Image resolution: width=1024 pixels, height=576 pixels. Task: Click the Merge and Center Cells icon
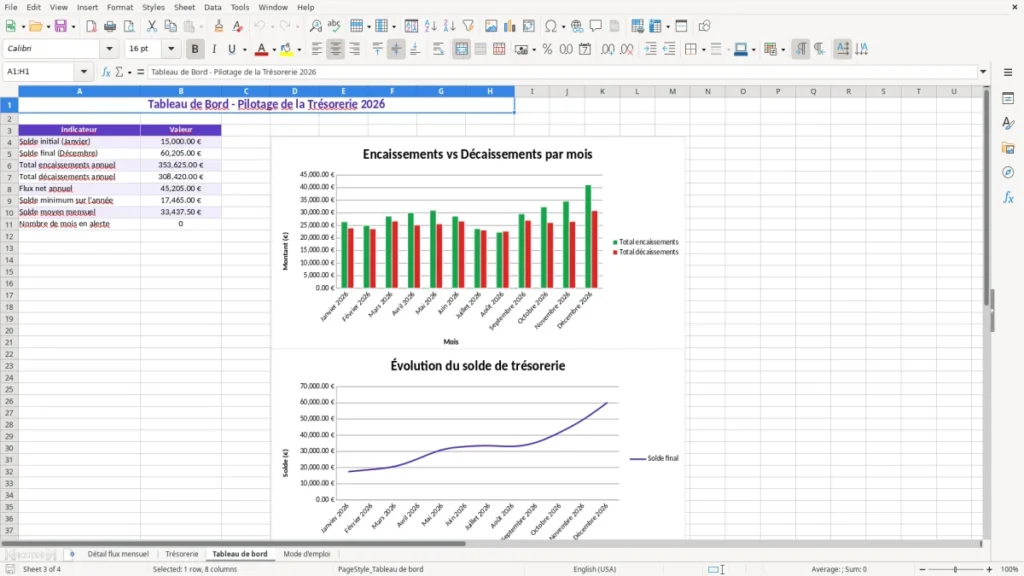pyautogui.click(x=462, y=49)
